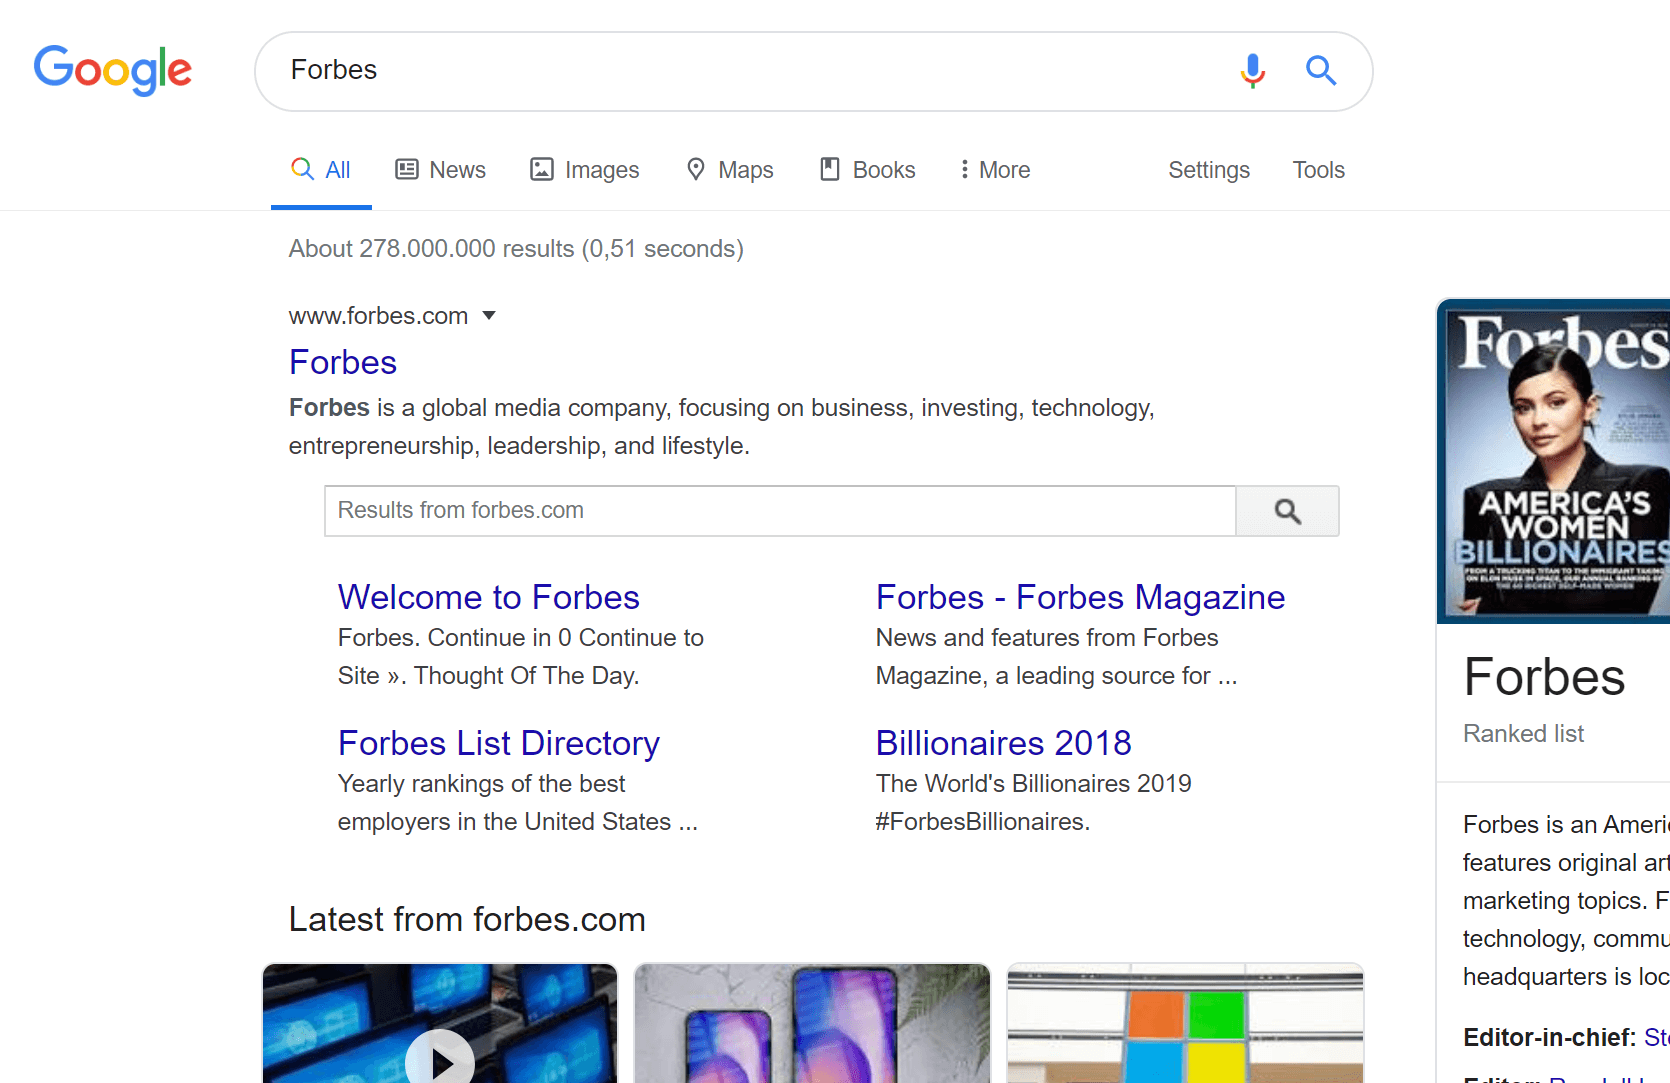This screenshot has width=1670, height=1083.
Task: Click the Google logo
Action: (x=112, y=70)
